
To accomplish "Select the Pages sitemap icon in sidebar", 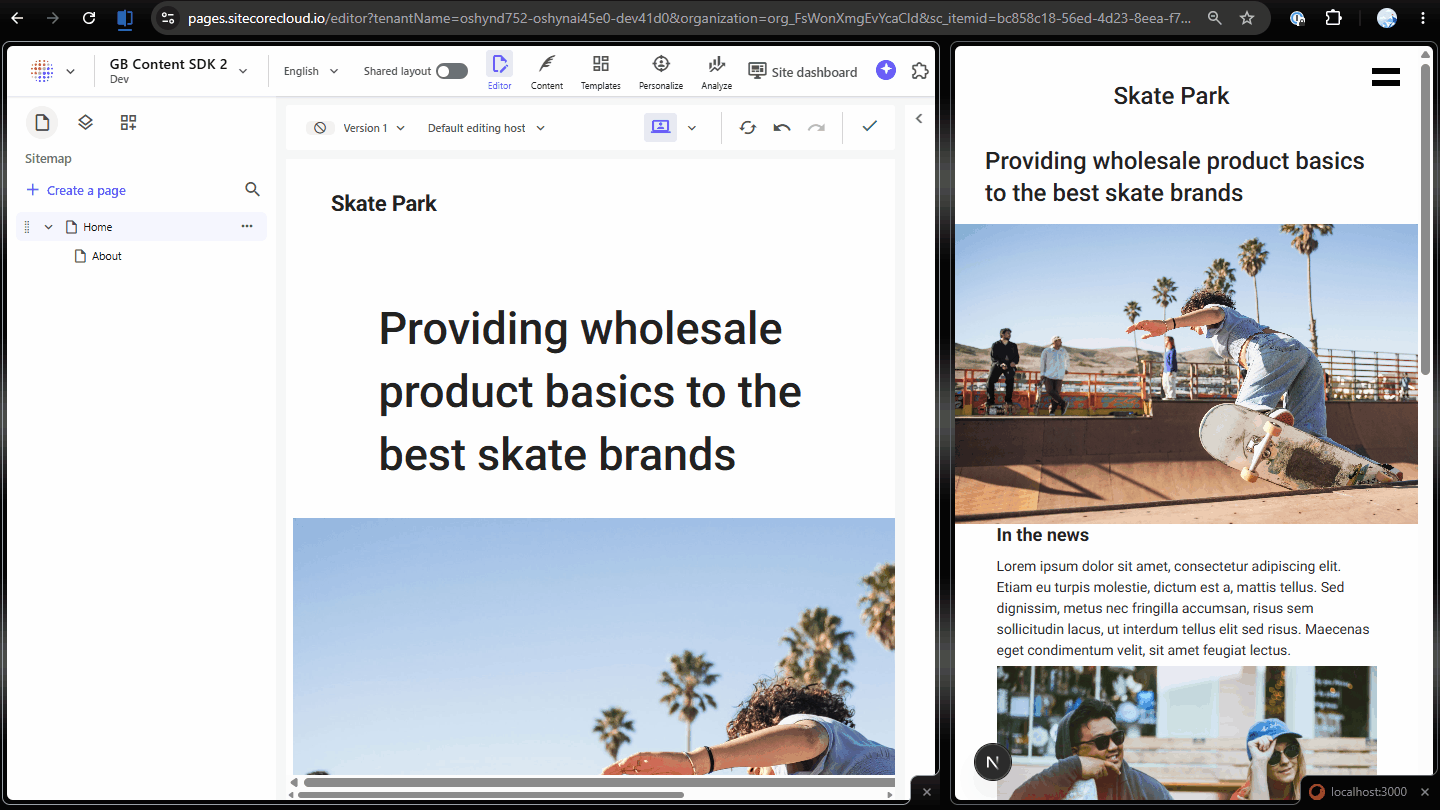I will 42,122.
